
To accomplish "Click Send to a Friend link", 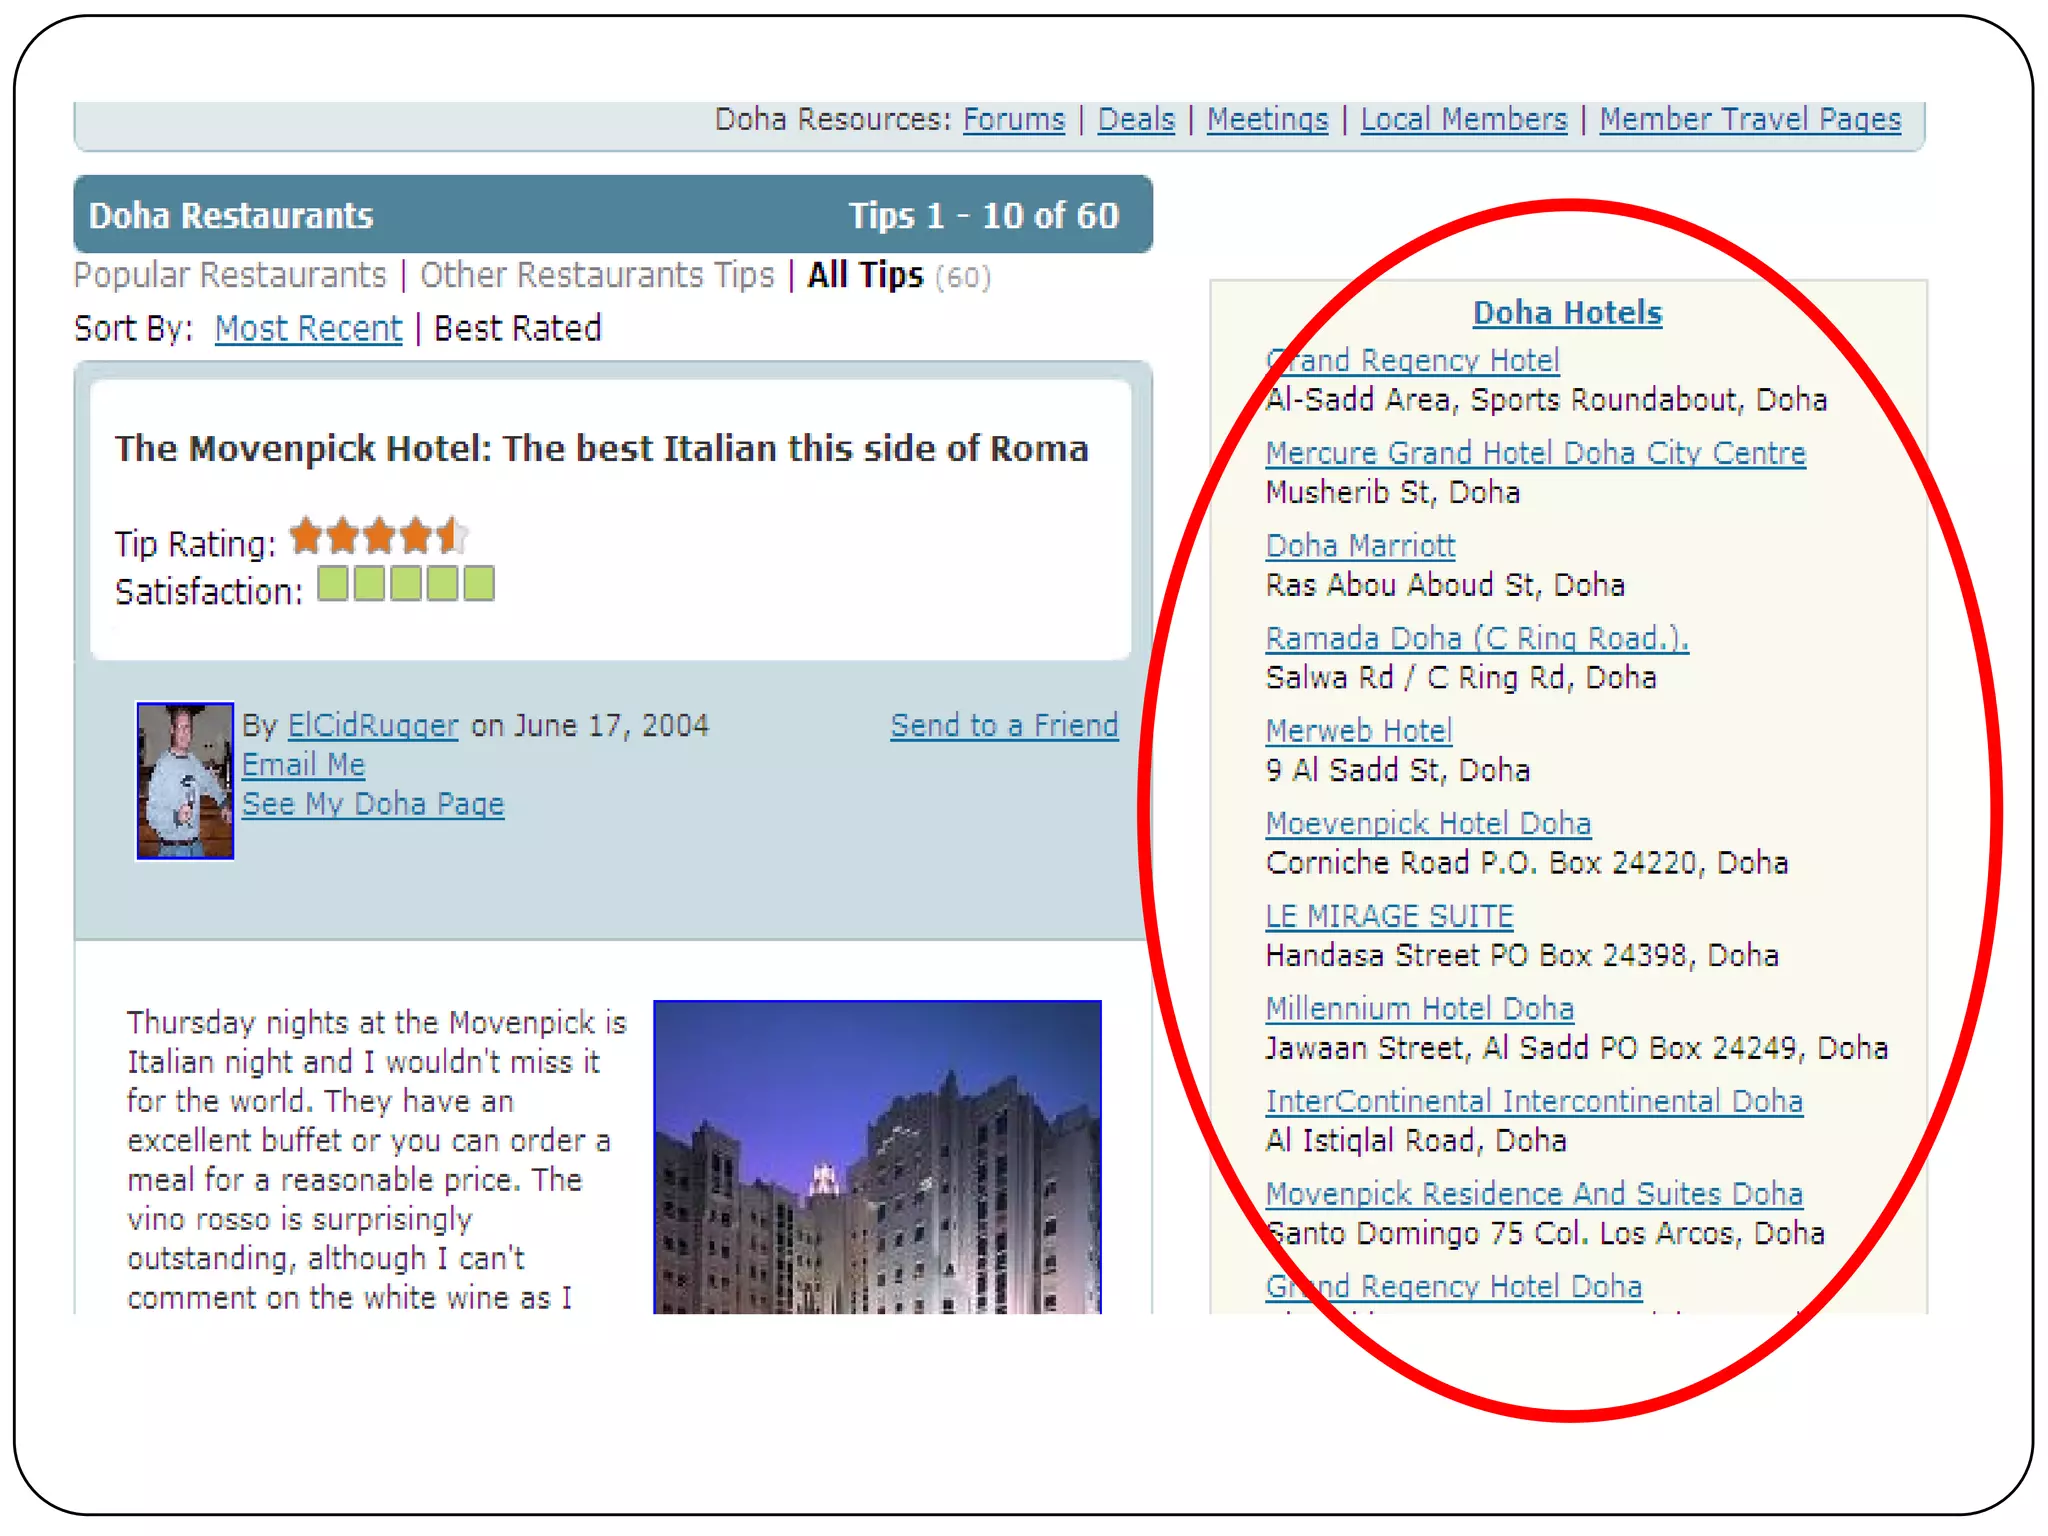I will point(1004,726).
